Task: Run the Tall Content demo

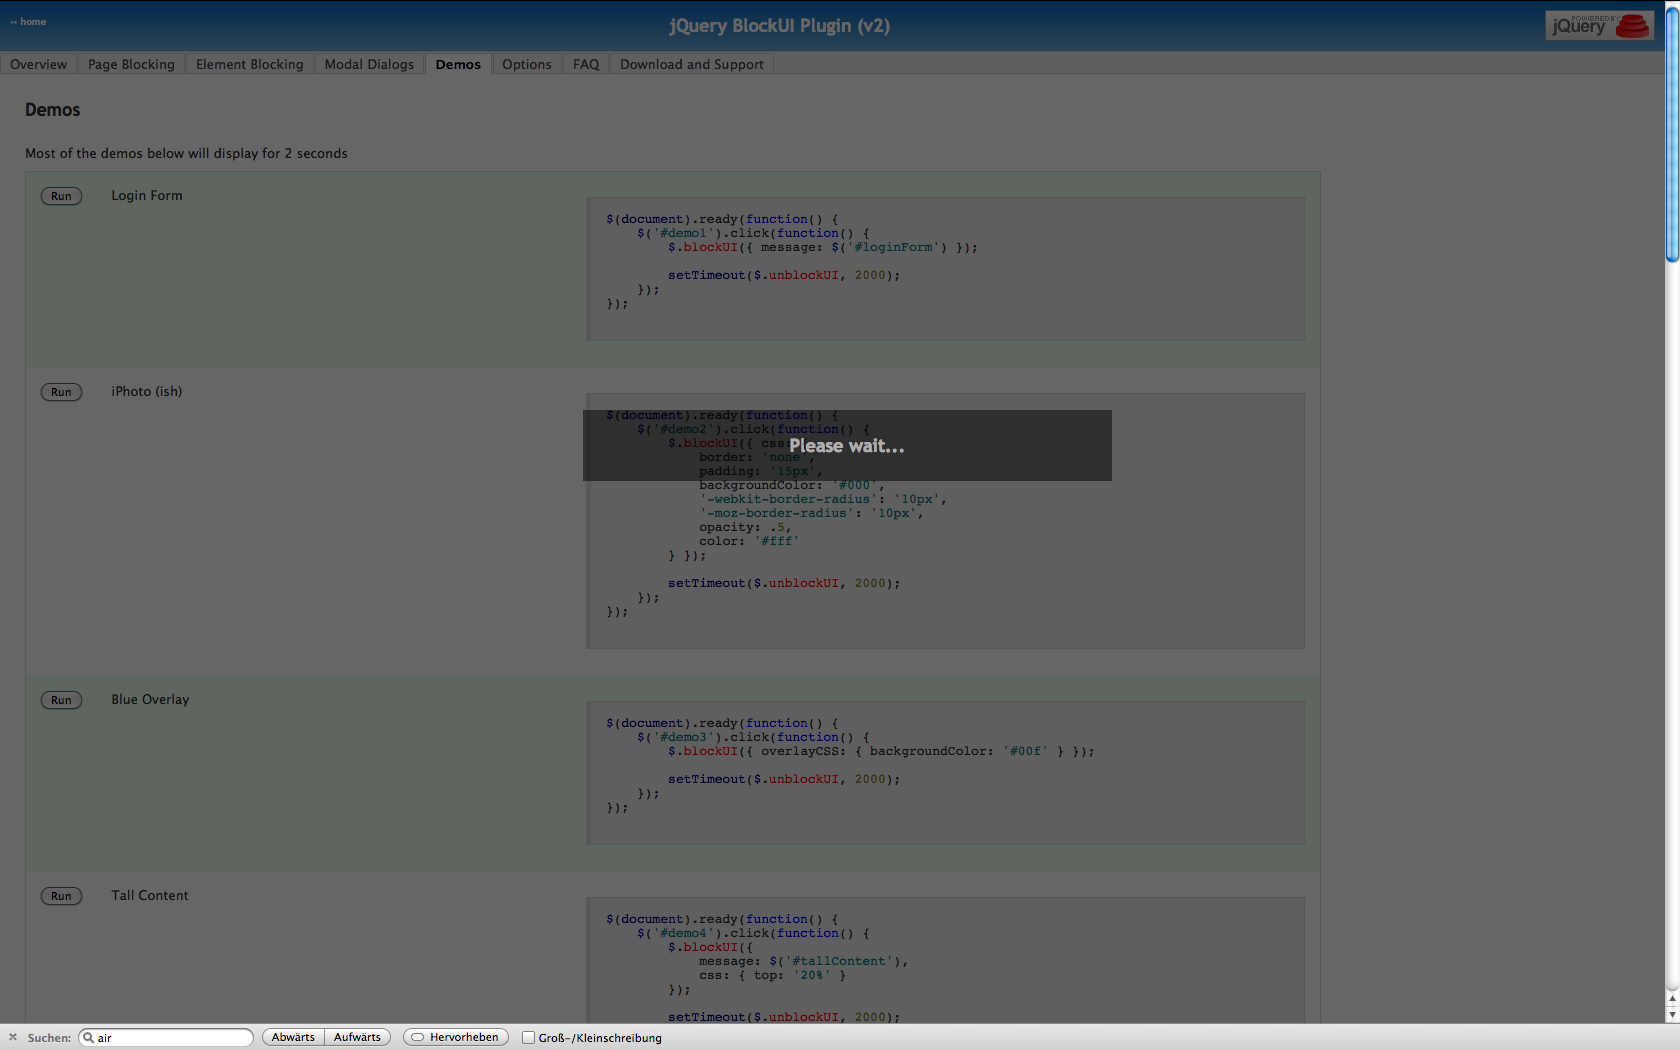Action: coord(61,896)
